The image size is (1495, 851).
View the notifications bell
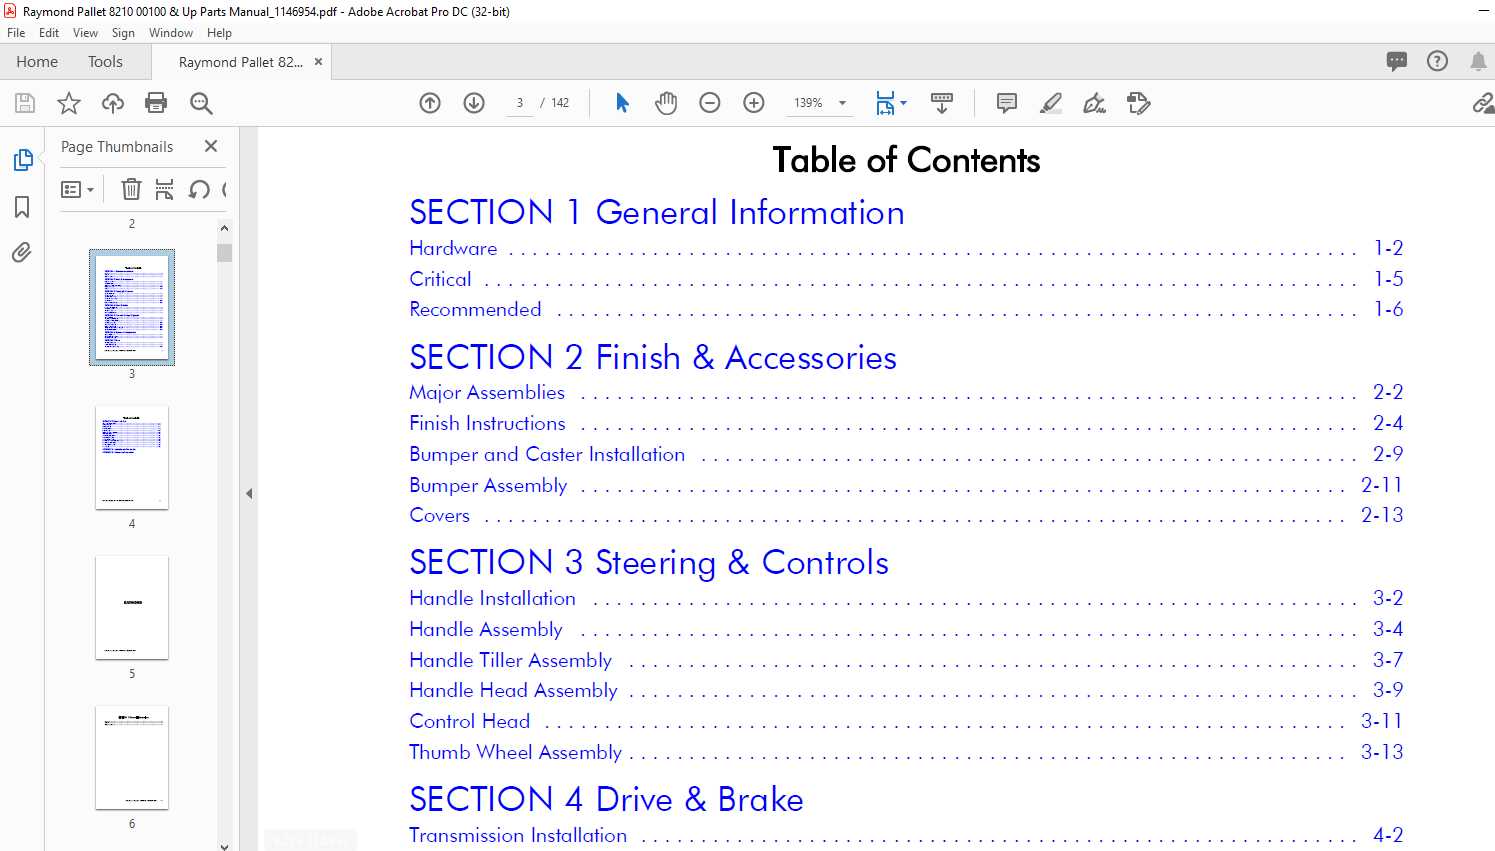(x=1478, y=61)
